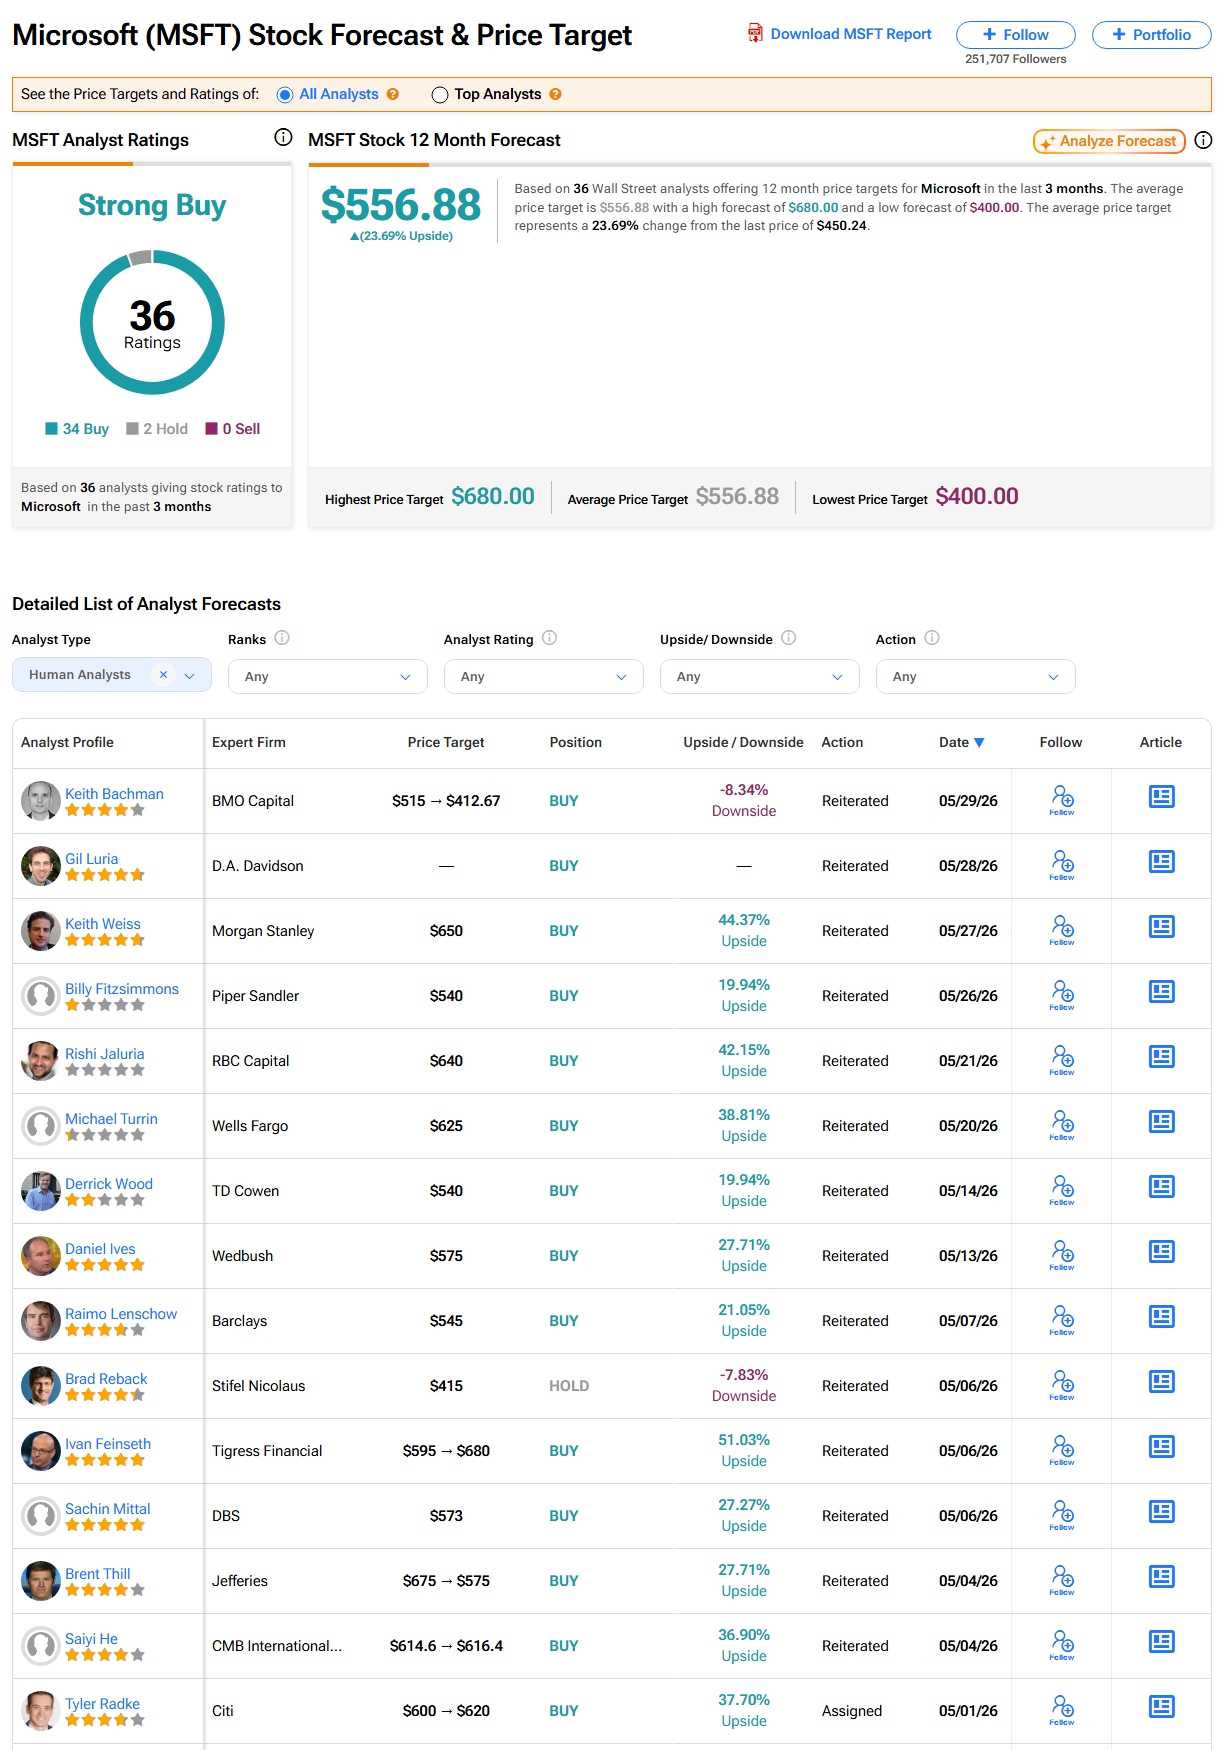1222x1750 pixels.
Task: Follow analyst Brad Reback
Action: point(1062,1385)
